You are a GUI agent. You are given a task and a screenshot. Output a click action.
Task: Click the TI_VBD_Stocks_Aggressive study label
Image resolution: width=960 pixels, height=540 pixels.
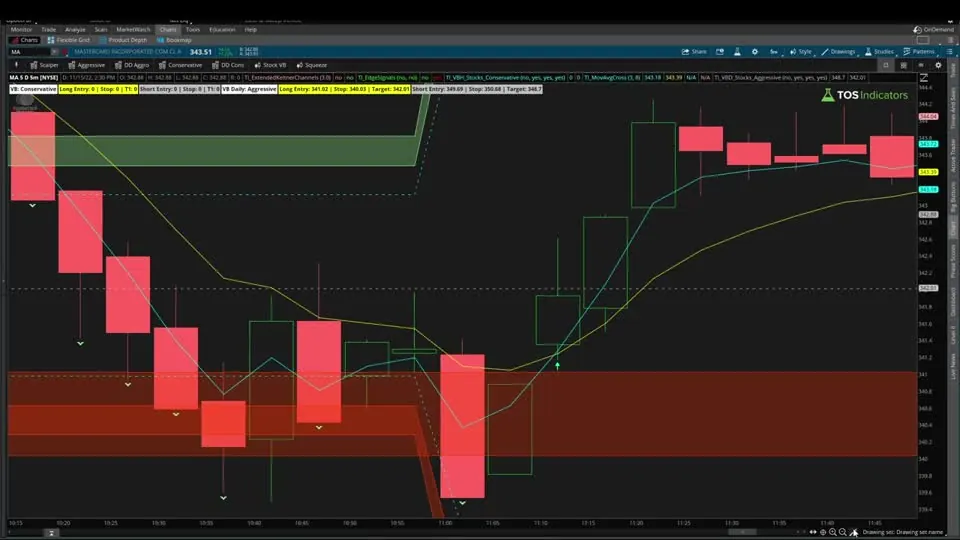click(x=770, y=78)
